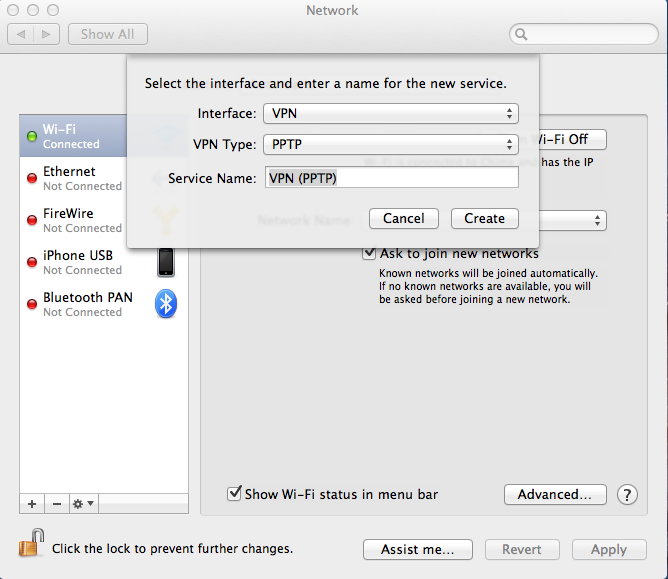Click the forward navigation arrow
The width and height of the screenshot is (668, 579).
46,34
